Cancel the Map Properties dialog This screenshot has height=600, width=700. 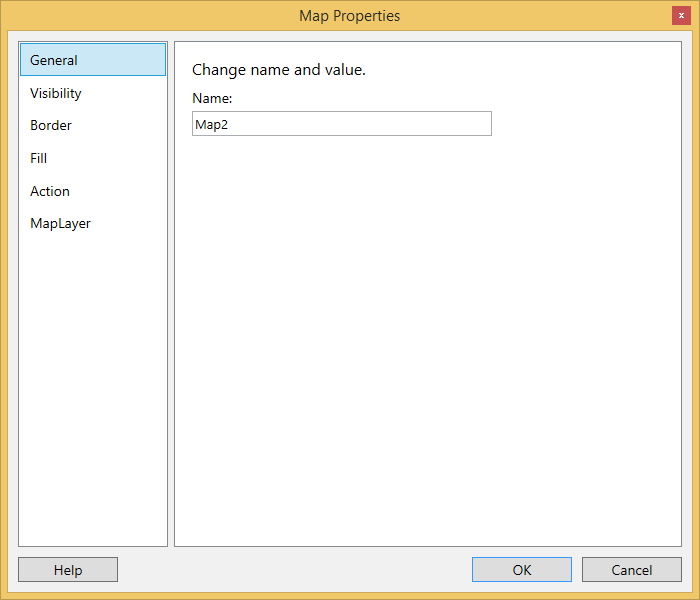pos(631,570)
